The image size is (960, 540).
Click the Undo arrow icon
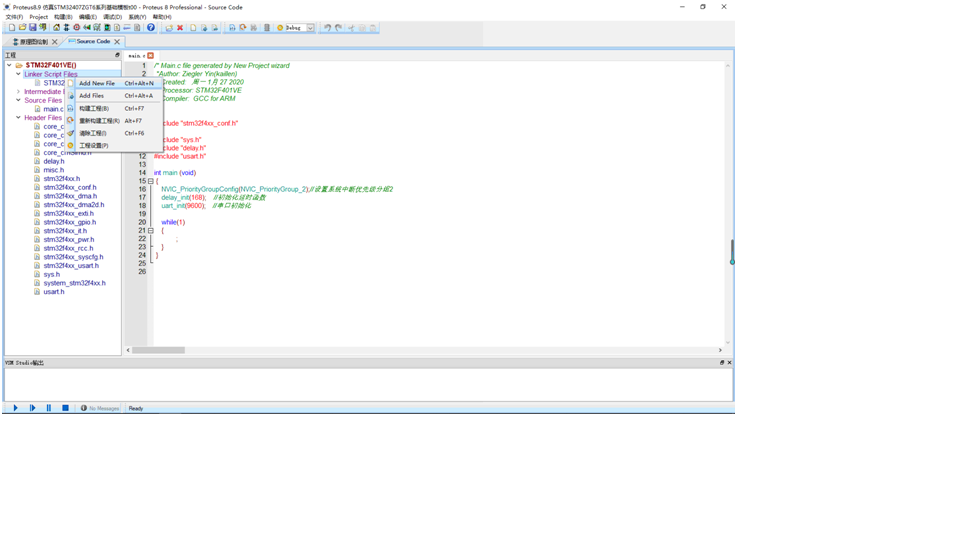coord(328,28)
